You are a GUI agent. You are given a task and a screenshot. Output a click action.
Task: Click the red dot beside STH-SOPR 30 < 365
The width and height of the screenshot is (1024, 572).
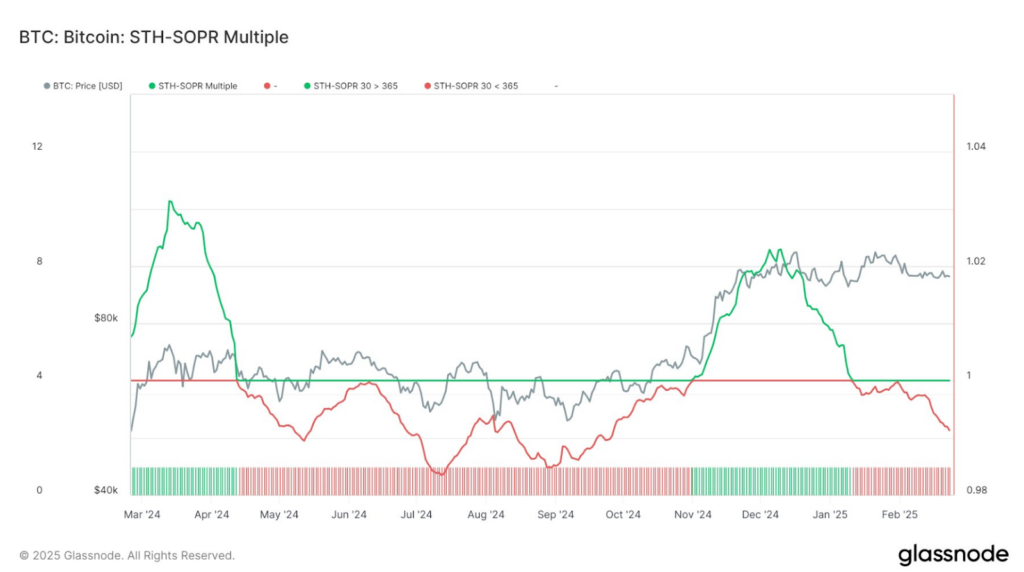427,86
